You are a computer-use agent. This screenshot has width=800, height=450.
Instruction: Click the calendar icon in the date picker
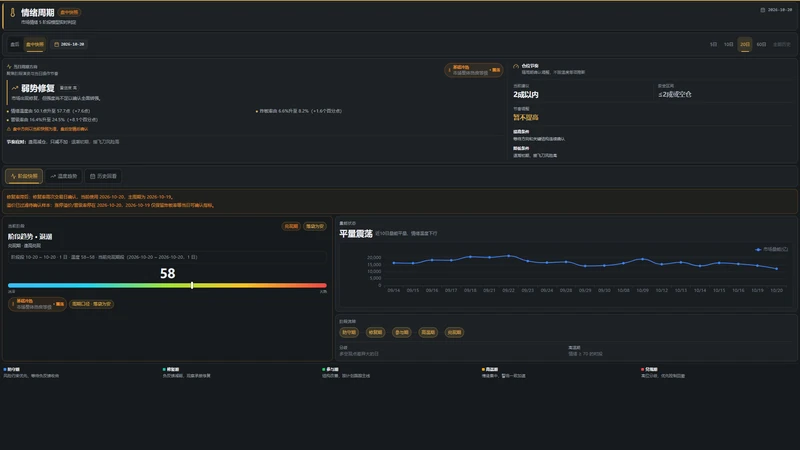pos(56,44)
